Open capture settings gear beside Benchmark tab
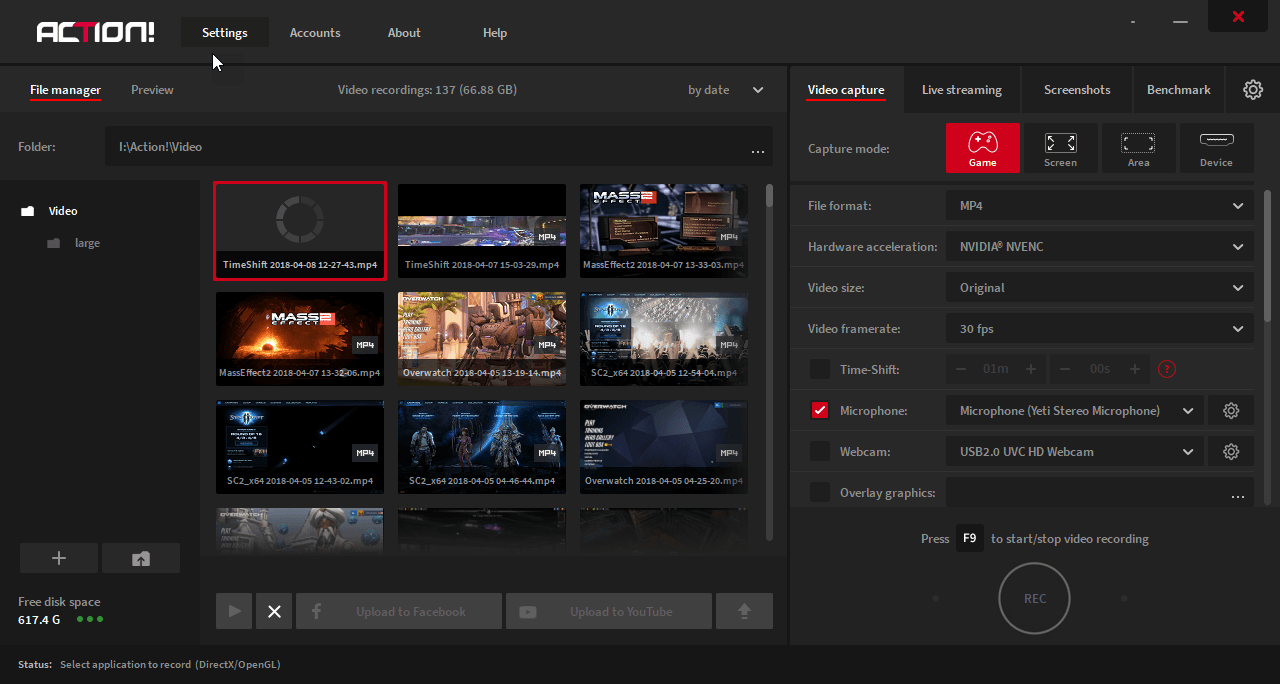This screenshot has width=1280, height=684. tap(1253, 90)
